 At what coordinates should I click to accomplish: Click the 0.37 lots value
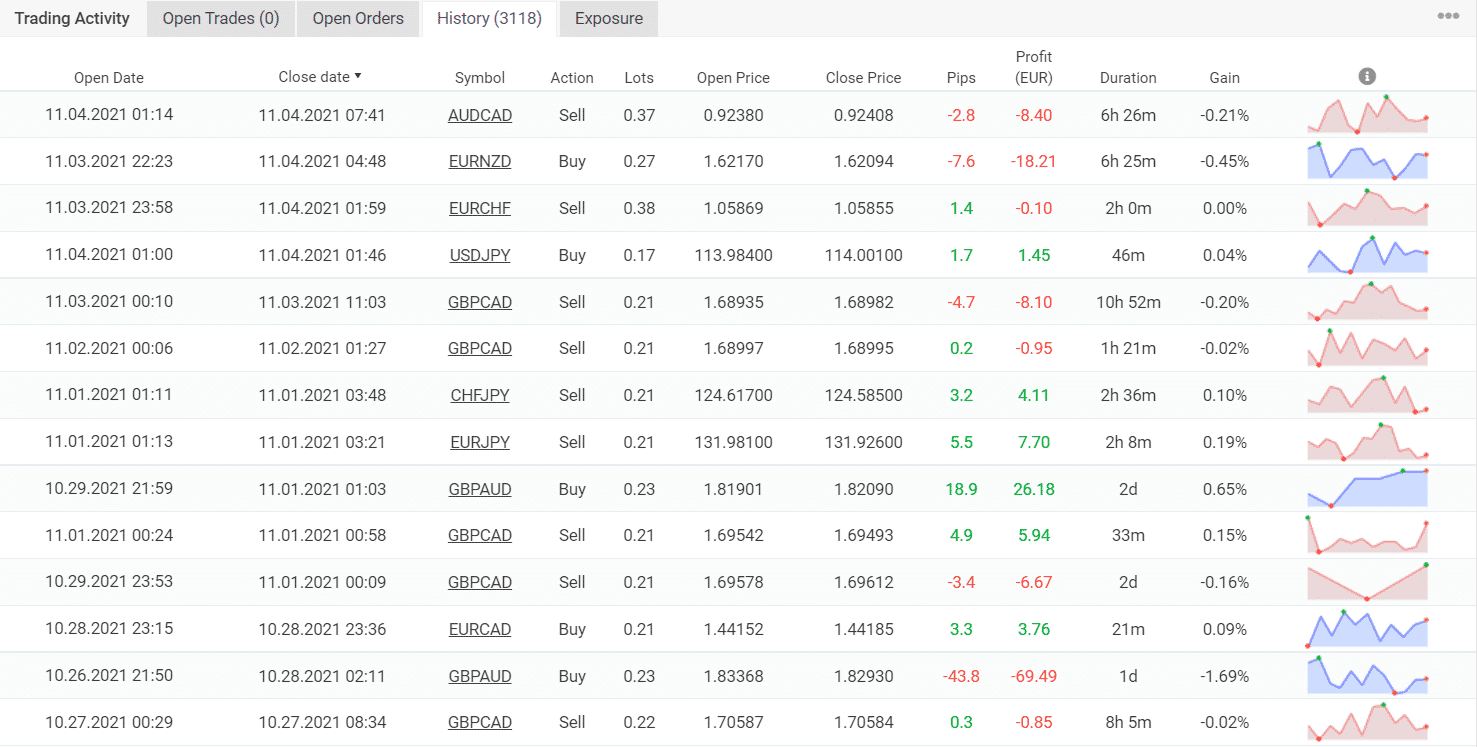pyautogui.click(x=639, y=115)
